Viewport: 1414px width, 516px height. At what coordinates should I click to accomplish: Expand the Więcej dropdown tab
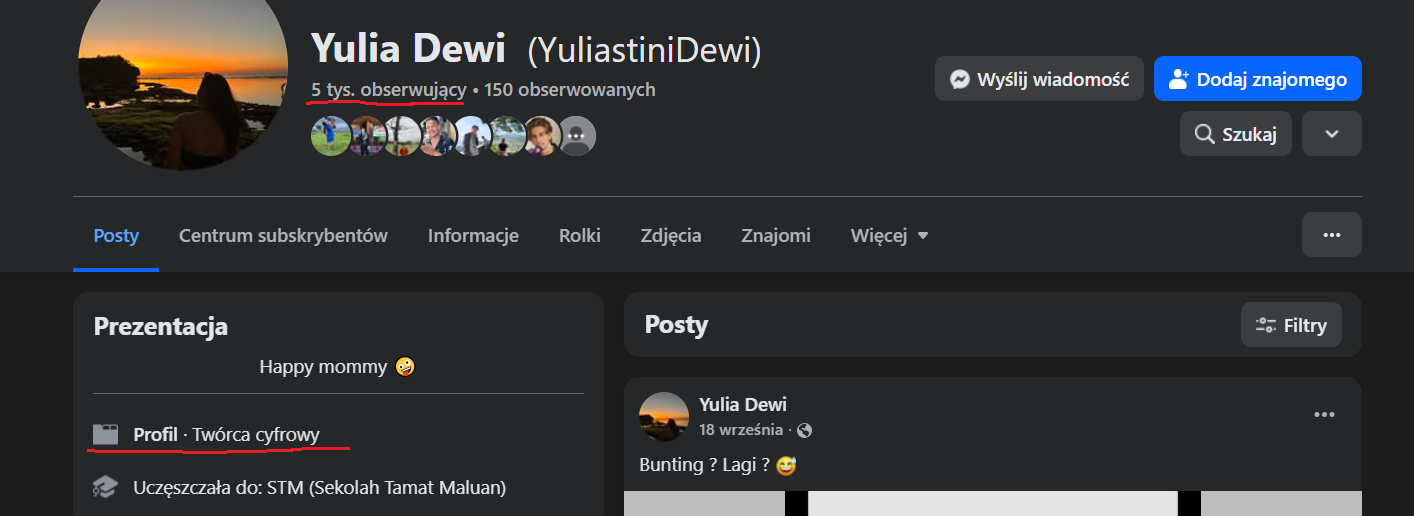pyautogui.click(x=889, y=236)
